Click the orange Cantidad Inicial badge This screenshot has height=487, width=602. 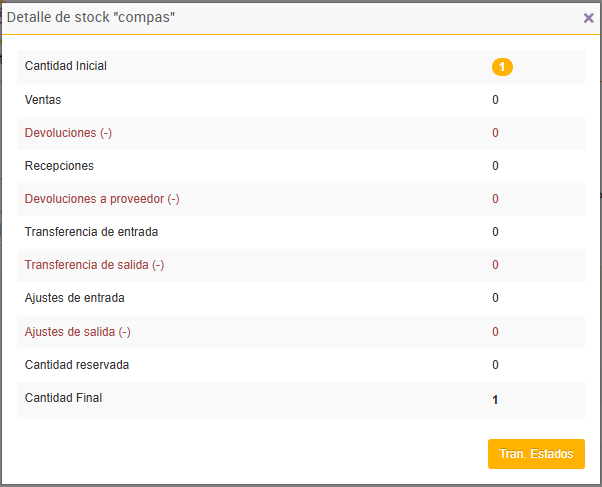pyautogui.click(x=502, y=67)
